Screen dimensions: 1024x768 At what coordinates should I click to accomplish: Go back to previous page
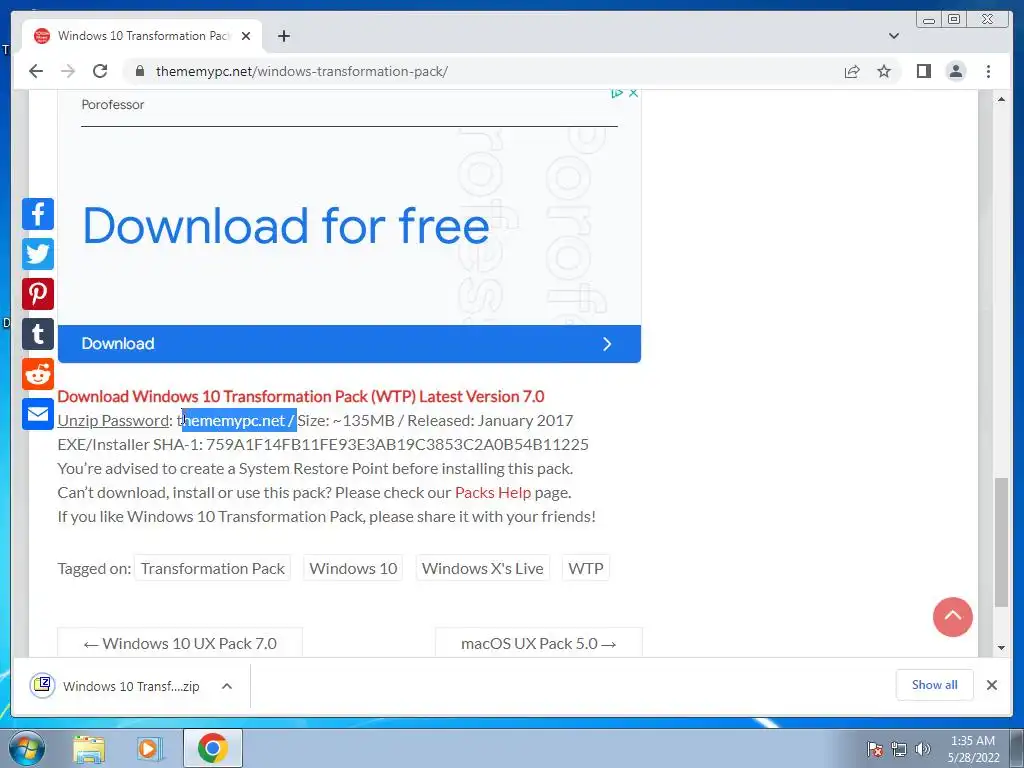tap(36, 71)
